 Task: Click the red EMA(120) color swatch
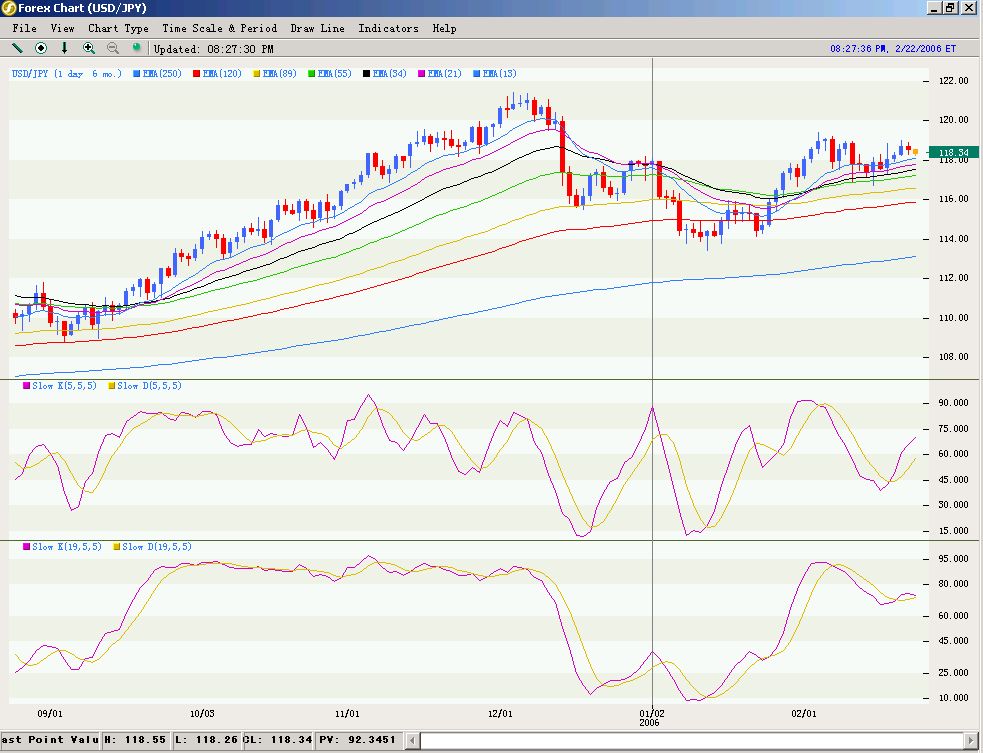coord(198,73)
